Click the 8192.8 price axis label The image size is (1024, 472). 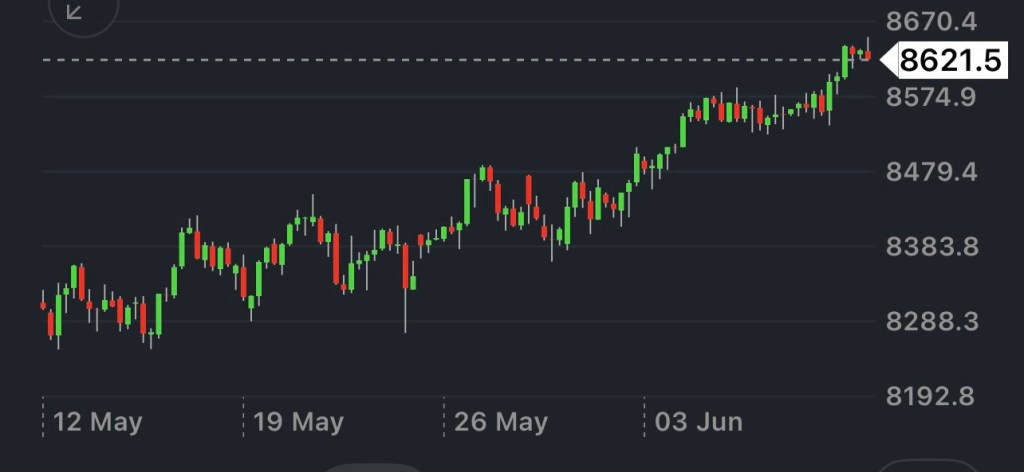[x=931, y=396]
